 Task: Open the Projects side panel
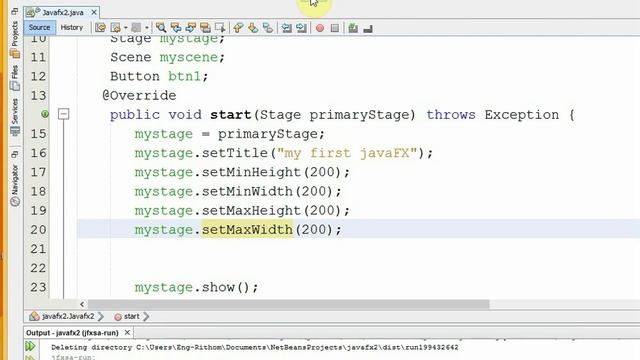point(15,39)
